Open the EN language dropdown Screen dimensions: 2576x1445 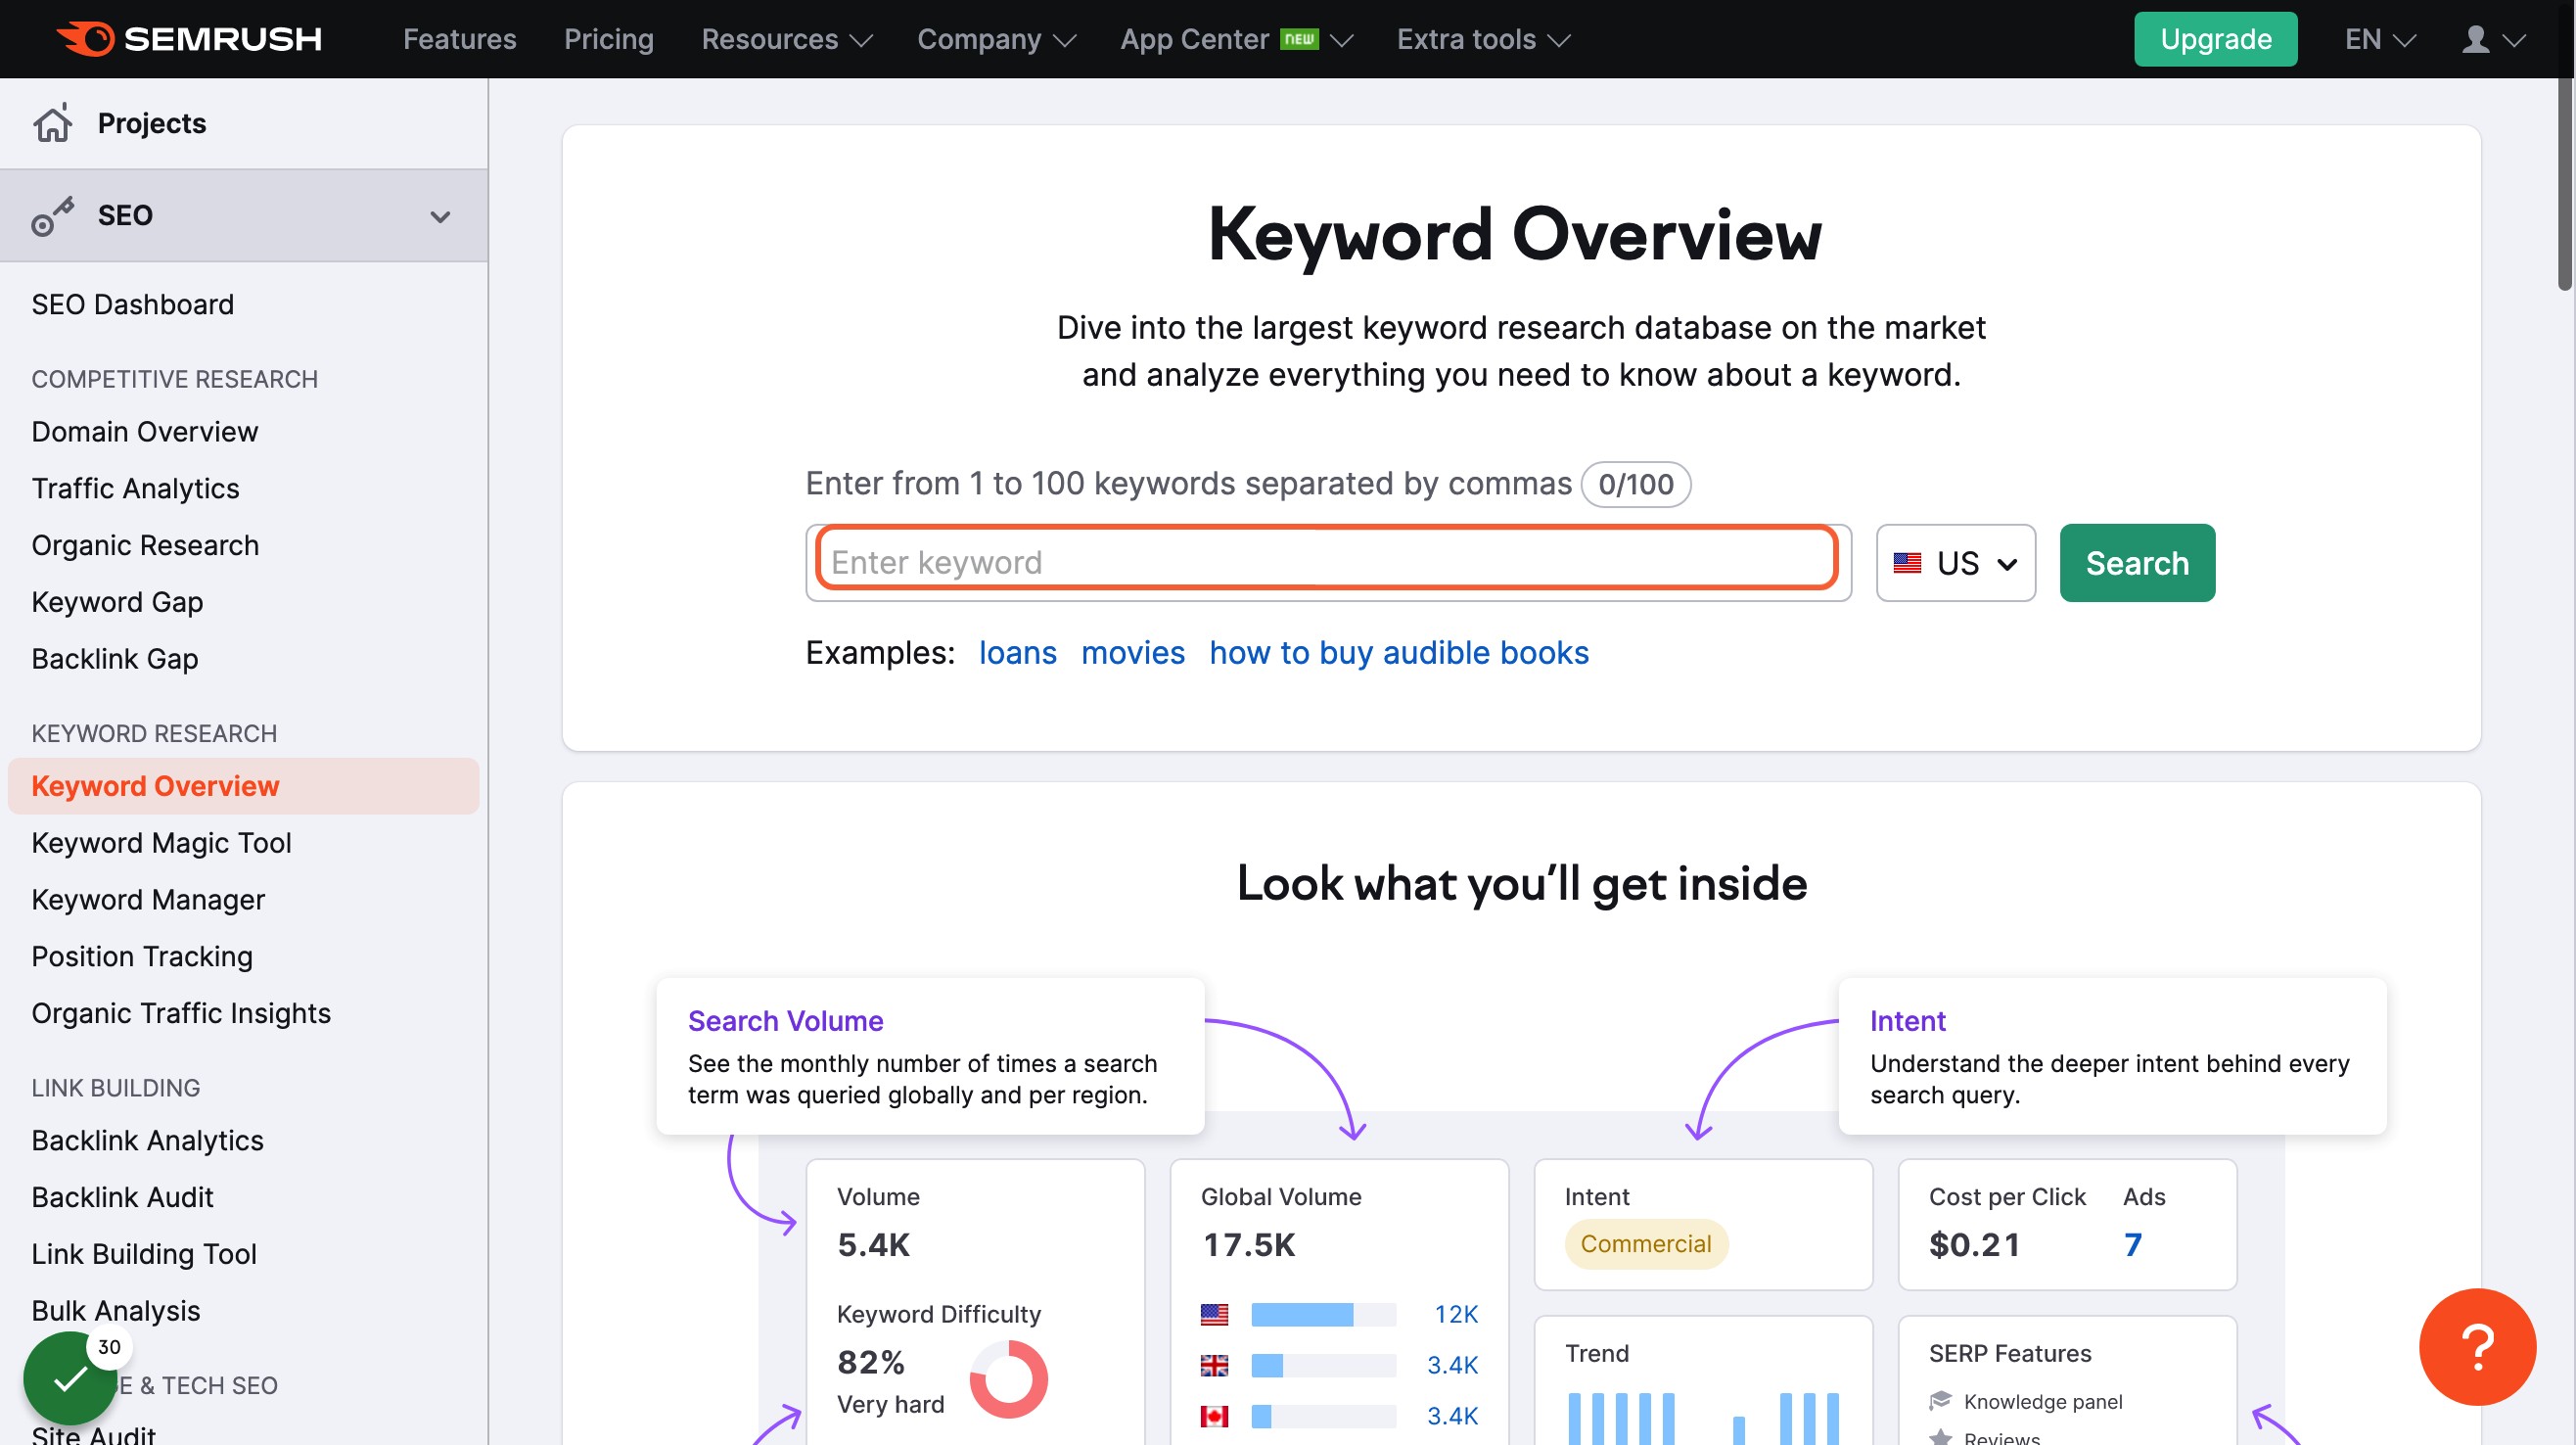point(2380,39)
